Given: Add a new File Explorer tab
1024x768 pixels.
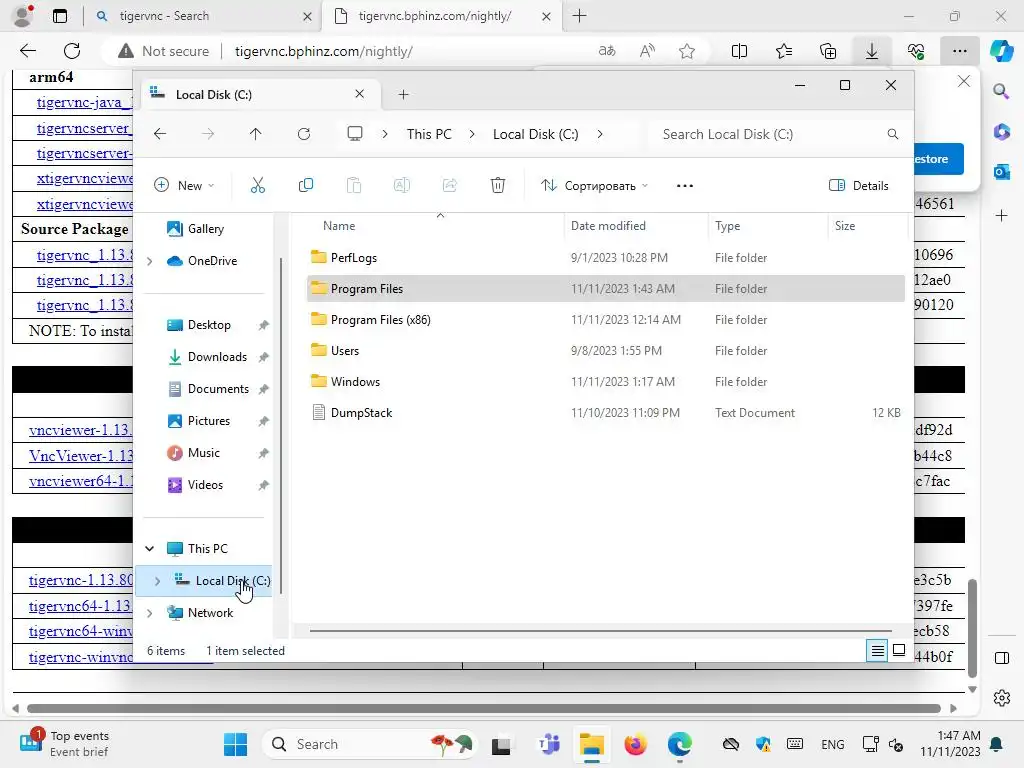Looking at the screenshot, I should tap(403, 95).
